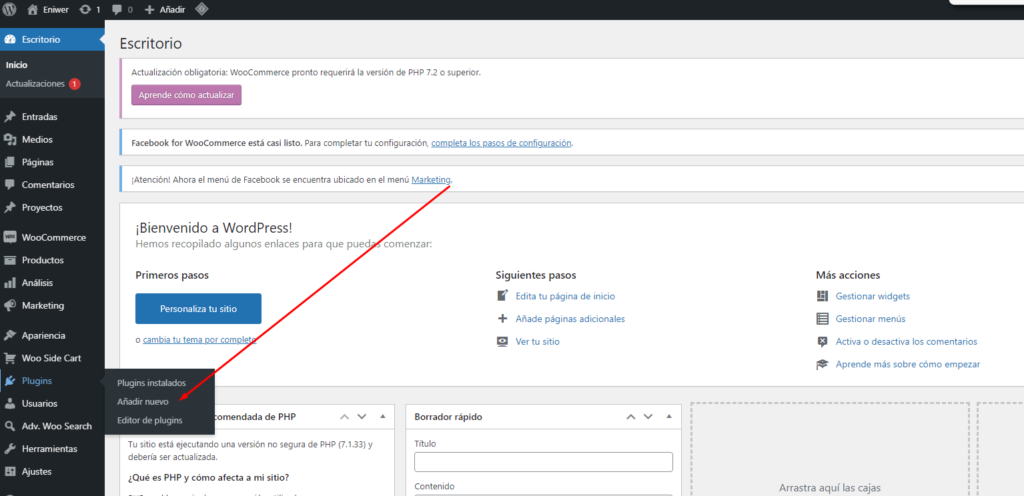This screenshot has width=1024, height=496.
Task: Open Gestionar menús link
Action: [871, 318]
